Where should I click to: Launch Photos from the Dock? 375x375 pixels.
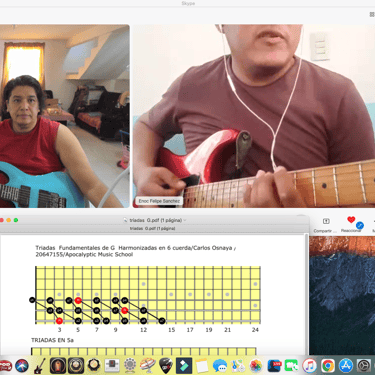pyautogui.click(x=256, y=366)
